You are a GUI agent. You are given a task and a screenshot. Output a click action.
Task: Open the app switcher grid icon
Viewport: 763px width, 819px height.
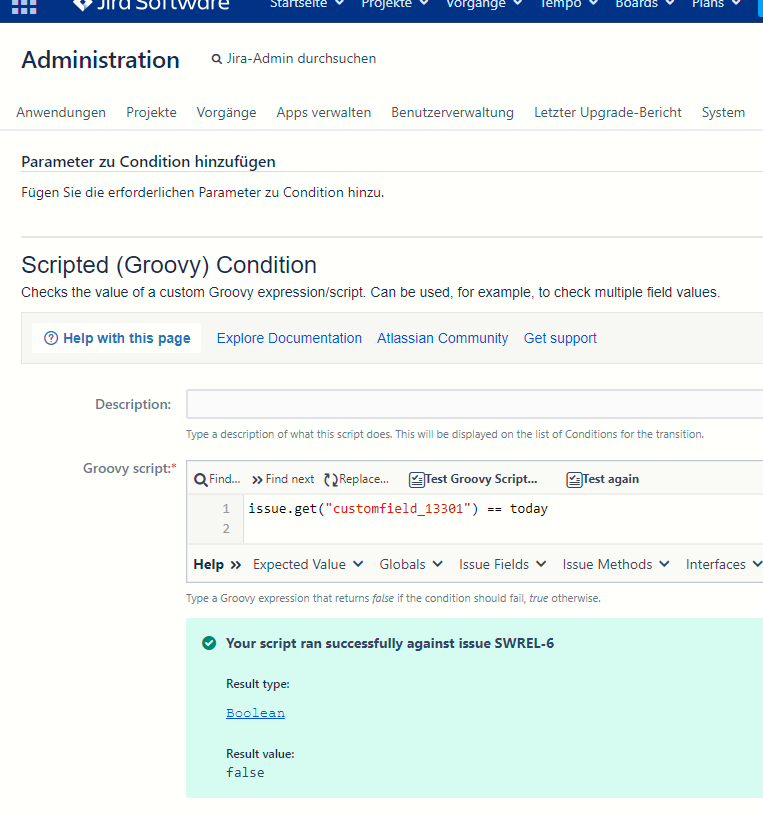[24, 6]
